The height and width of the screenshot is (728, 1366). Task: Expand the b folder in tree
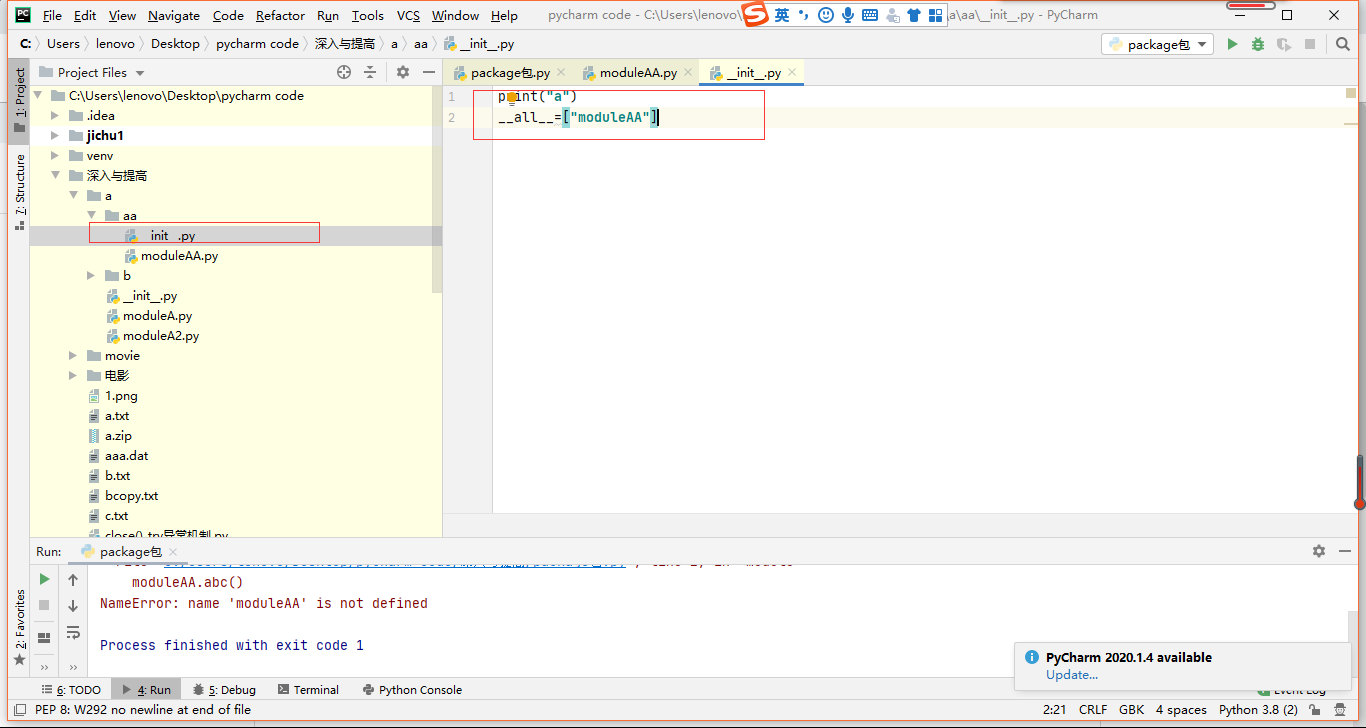coord(92,276)
